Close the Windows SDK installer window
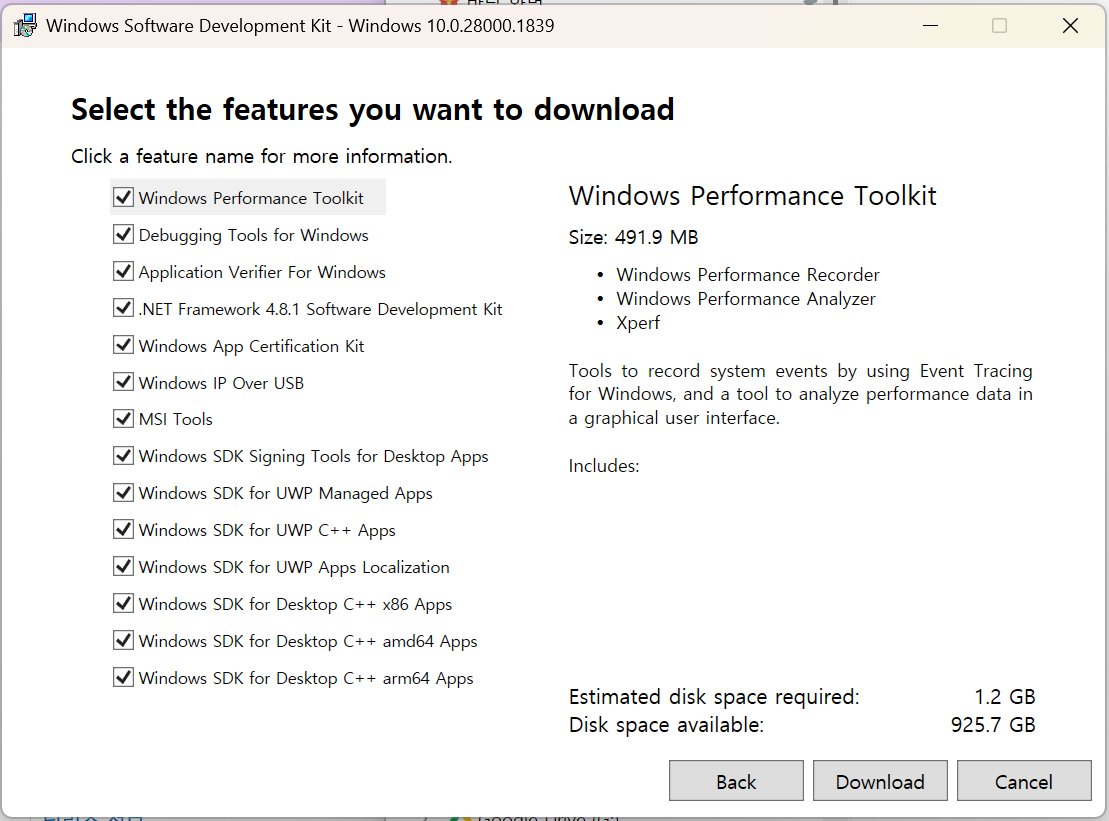 coord(1070,25)
